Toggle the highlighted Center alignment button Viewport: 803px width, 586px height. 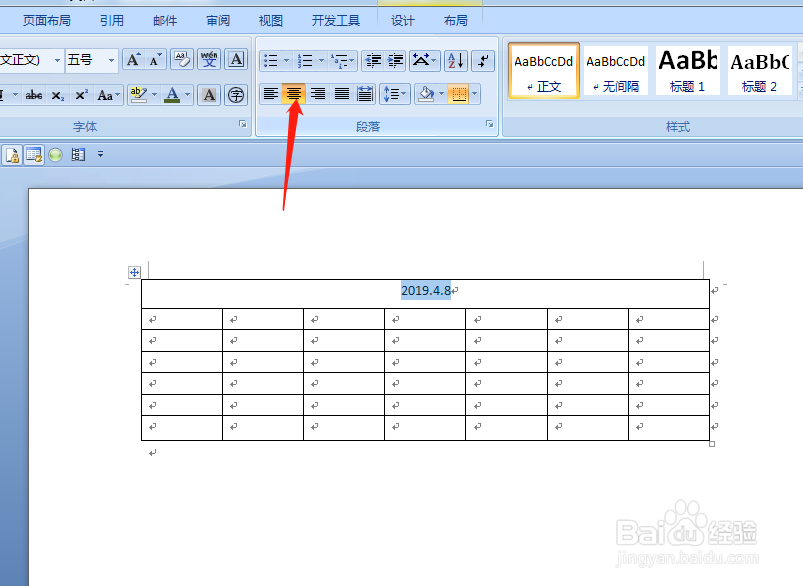pyautogui.click(x=293, y=94)
